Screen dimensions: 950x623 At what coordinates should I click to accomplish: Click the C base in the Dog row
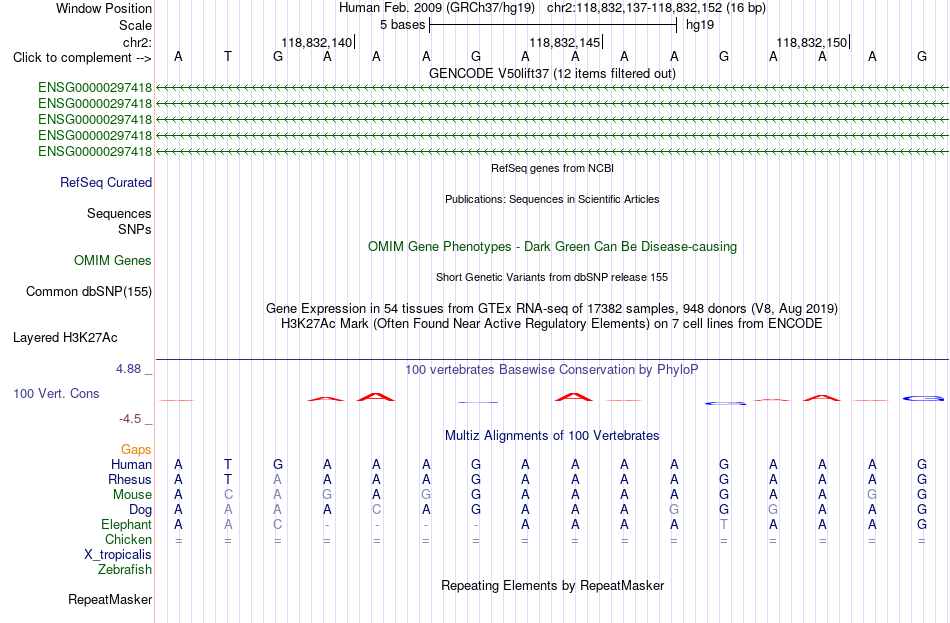376,510
